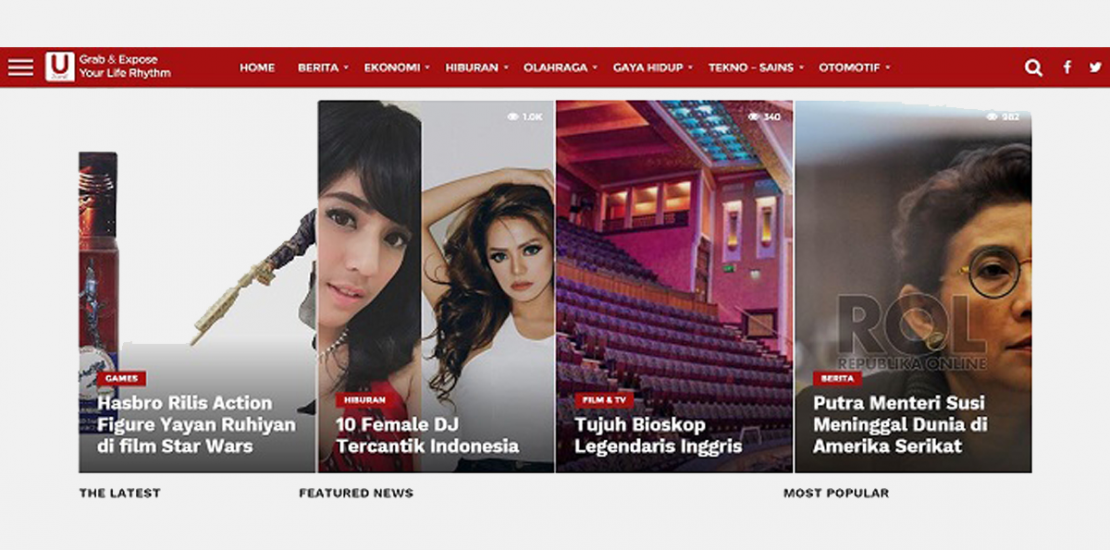Click the eye view counter showing 340
This screenshot has width=1110, height=550.
(x=764, y=117)
